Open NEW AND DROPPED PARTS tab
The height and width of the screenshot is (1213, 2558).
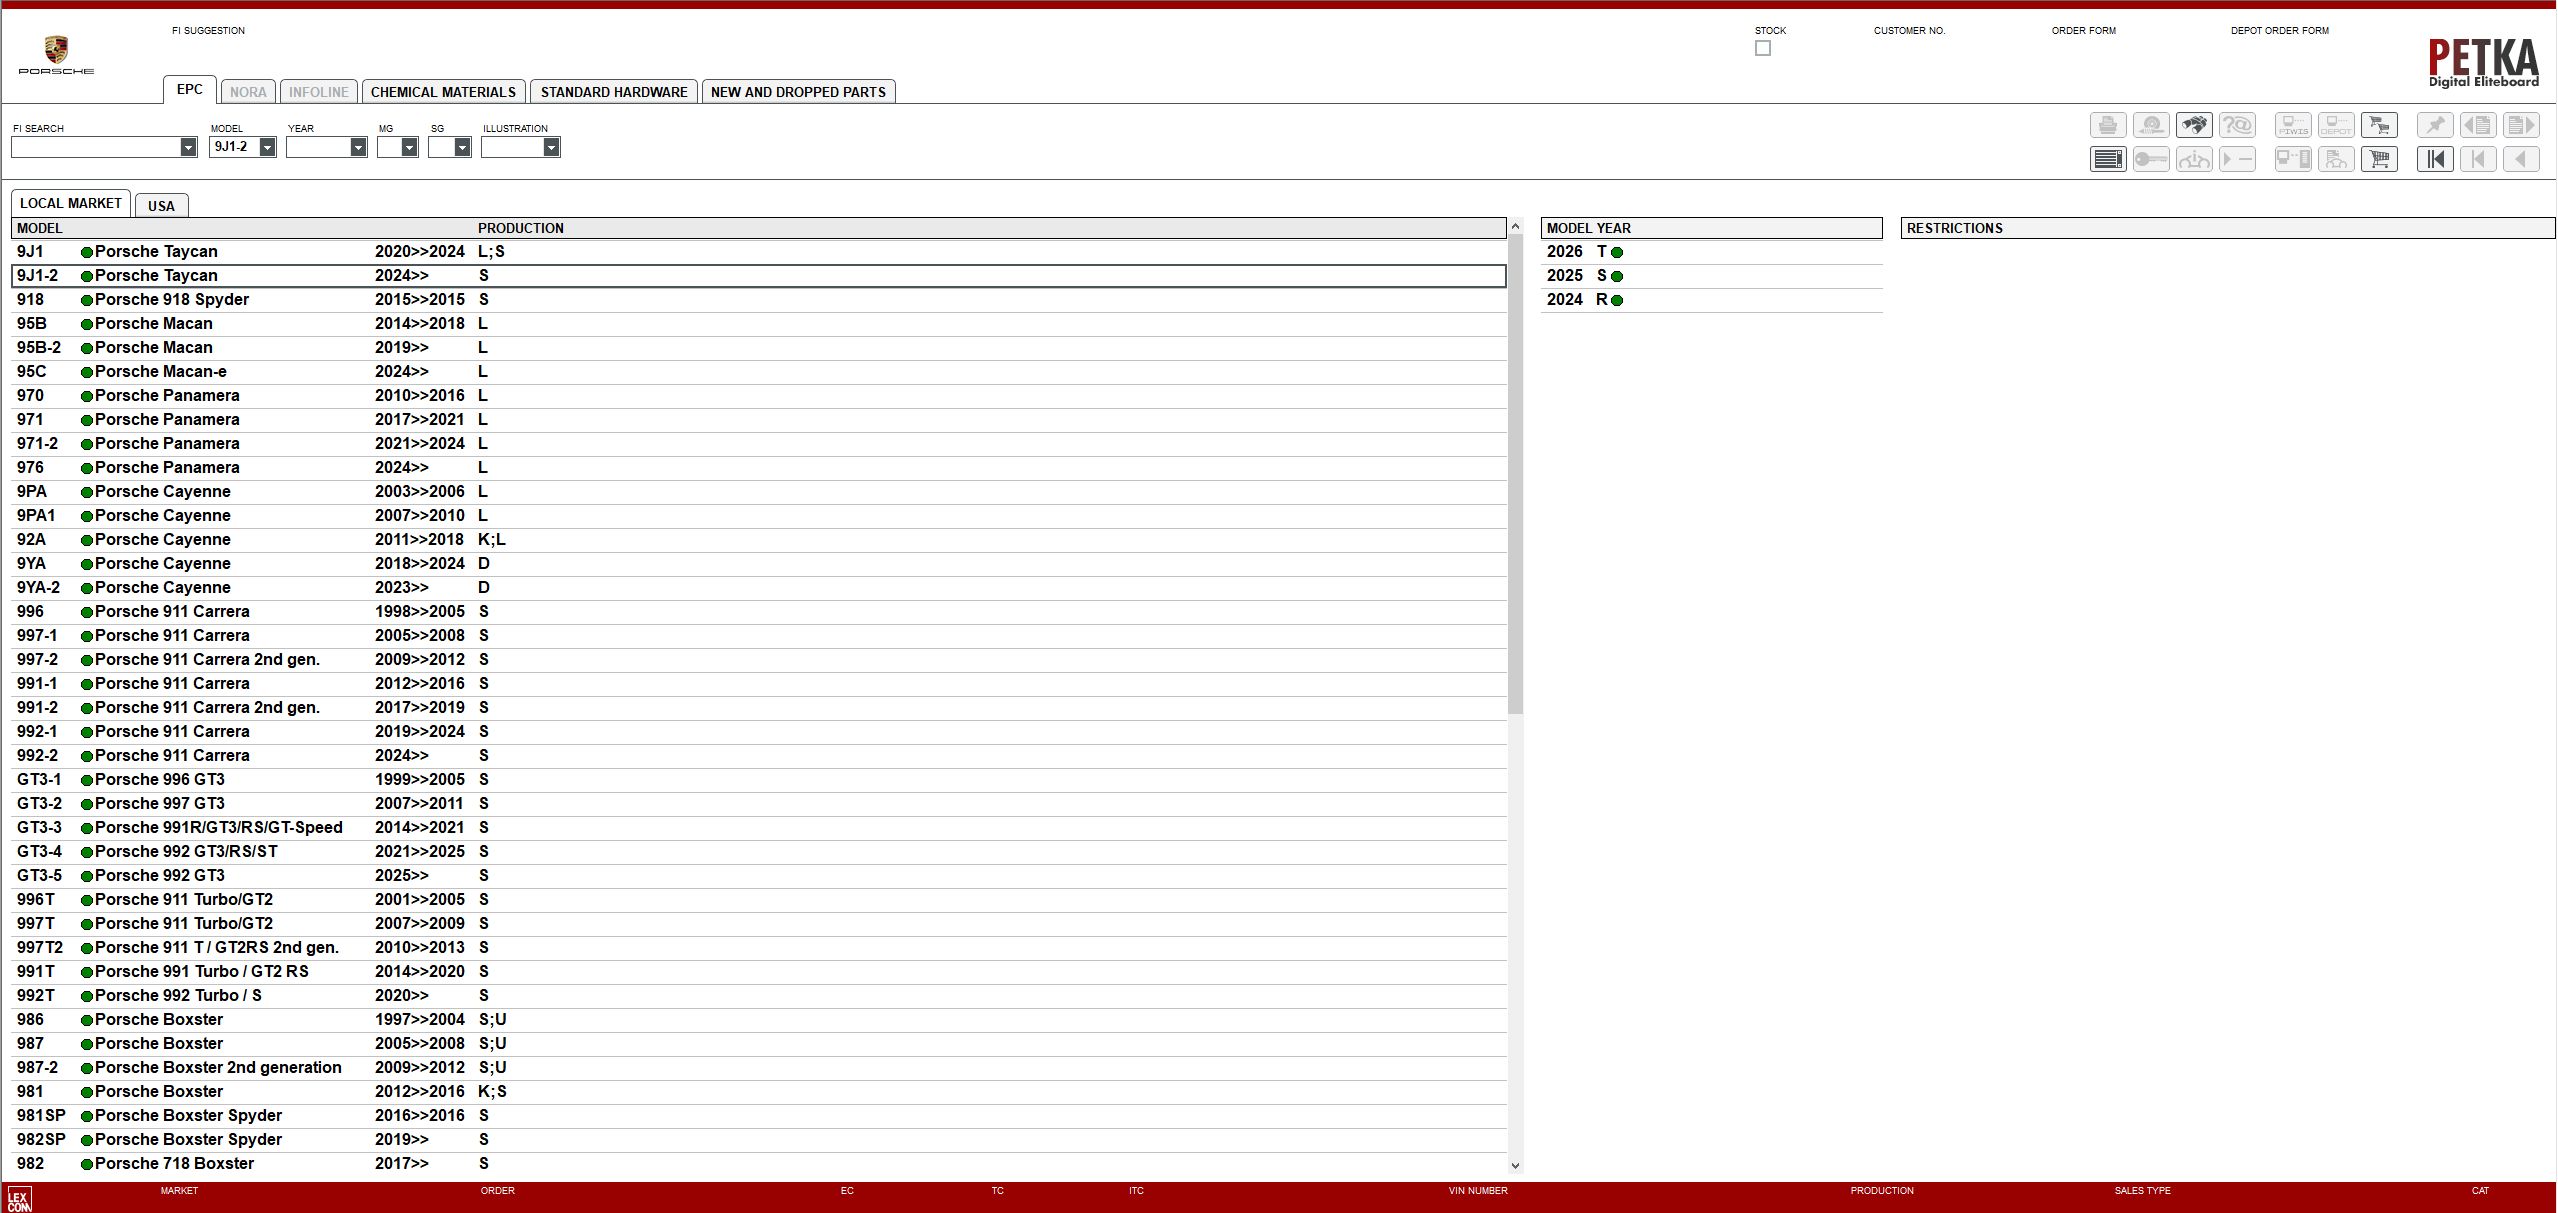(x=798, y=92)
